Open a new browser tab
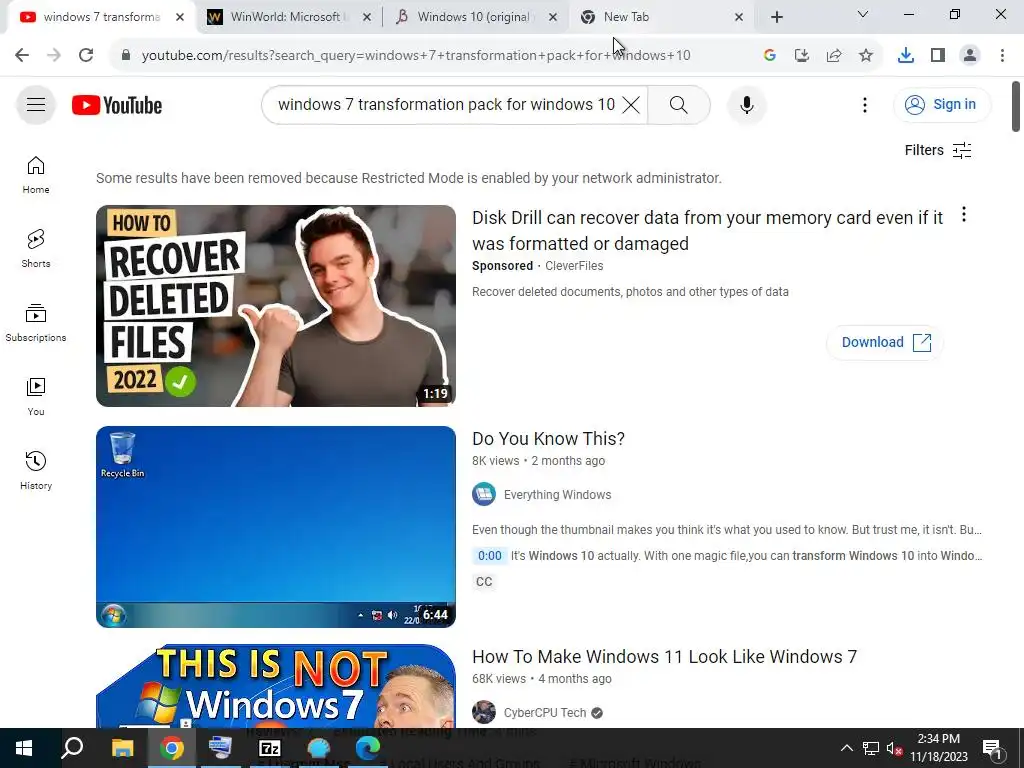 pyautogui.click(x=776, y=17)
